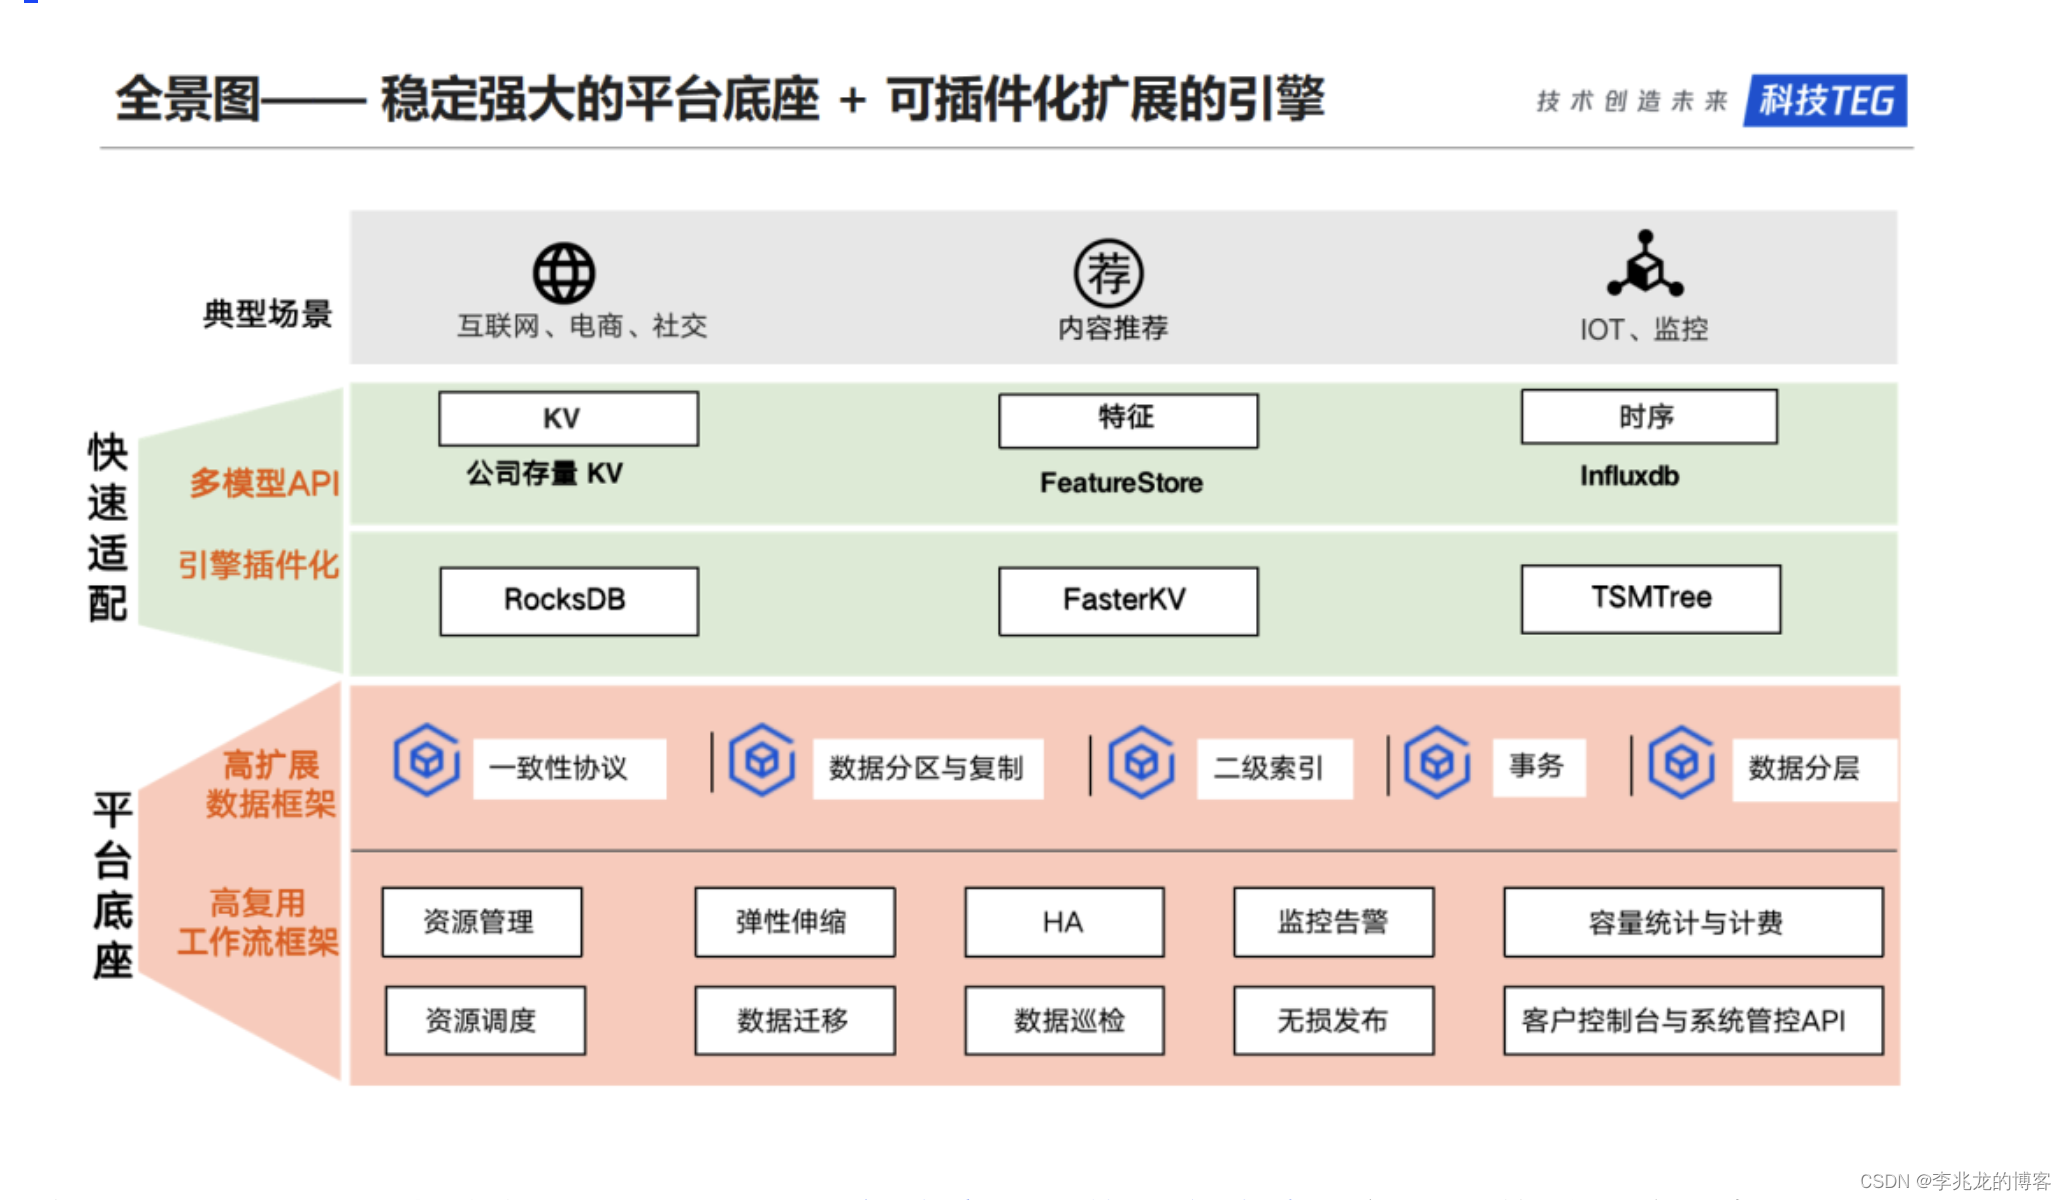Click the vertical 平台底座 label
2066x1200 pixels.
click(x=112, y=885)
